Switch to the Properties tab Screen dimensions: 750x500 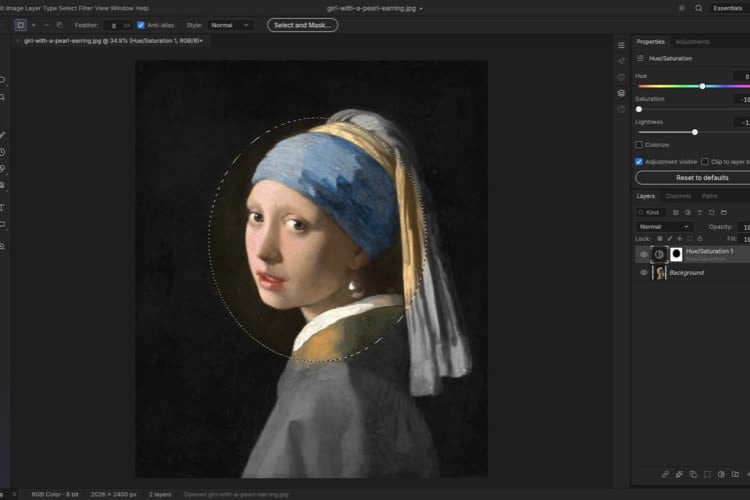pyautogui.click(x=650, y=42)
